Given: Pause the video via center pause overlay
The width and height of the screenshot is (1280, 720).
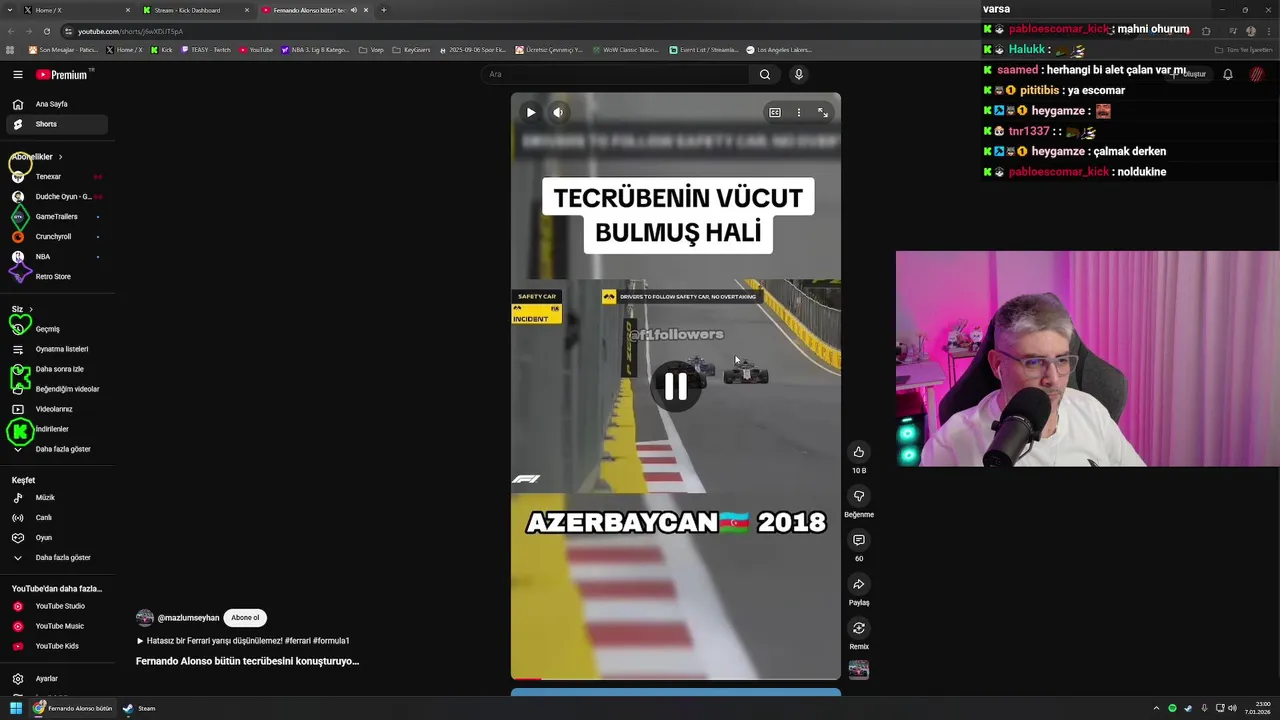Looking at the screenshot, I should pos(676,387).
